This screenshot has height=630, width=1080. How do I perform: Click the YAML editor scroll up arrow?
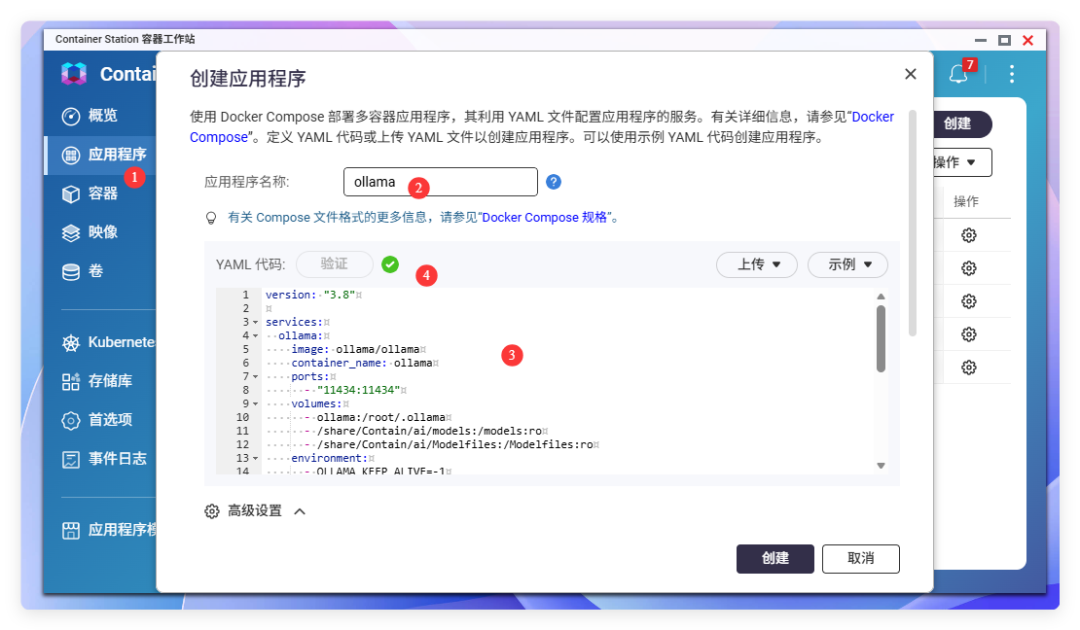(x=881, y=297)
